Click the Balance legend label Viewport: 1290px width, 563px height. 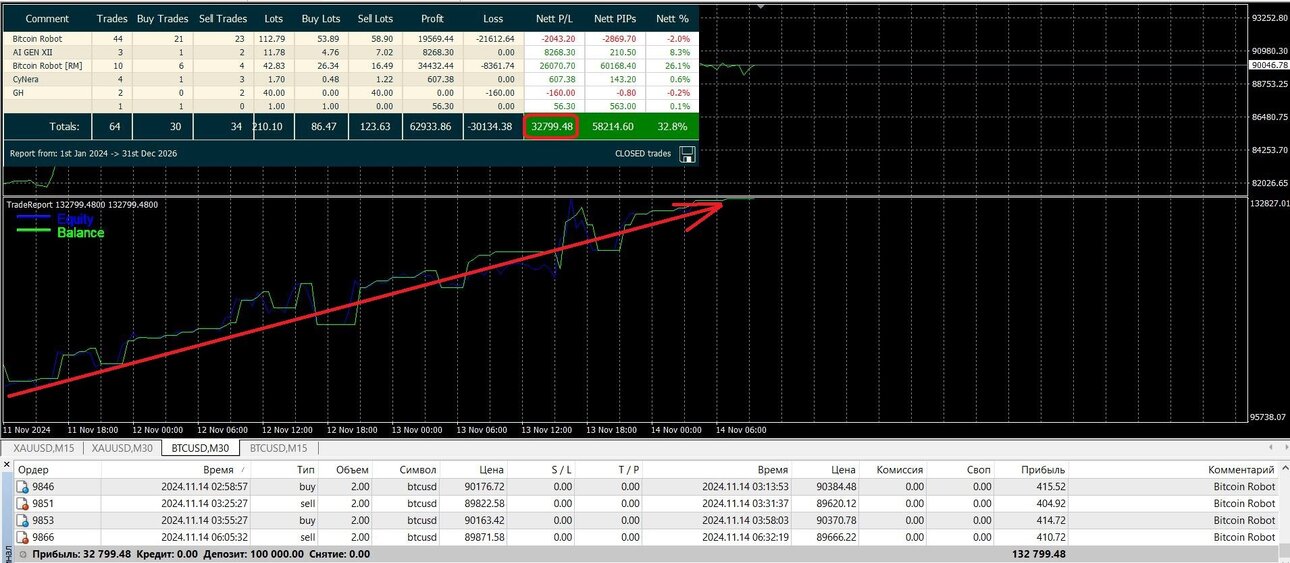tap(80, 233)
